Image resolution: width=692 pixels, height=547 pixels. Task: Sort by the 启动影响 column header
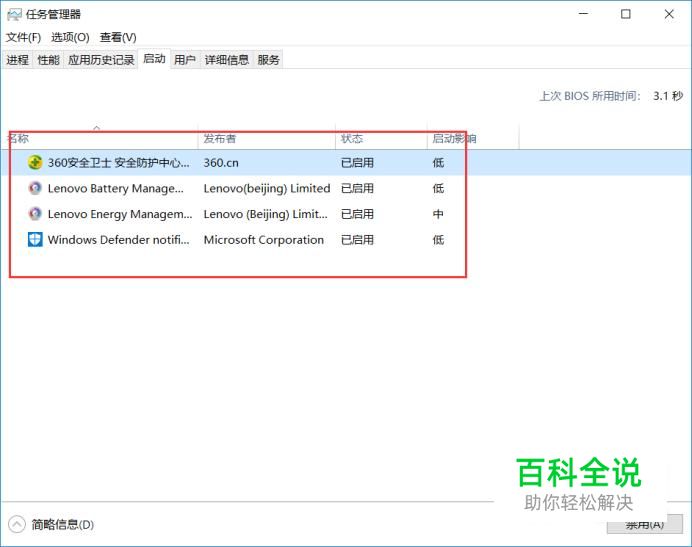(473, 138)
